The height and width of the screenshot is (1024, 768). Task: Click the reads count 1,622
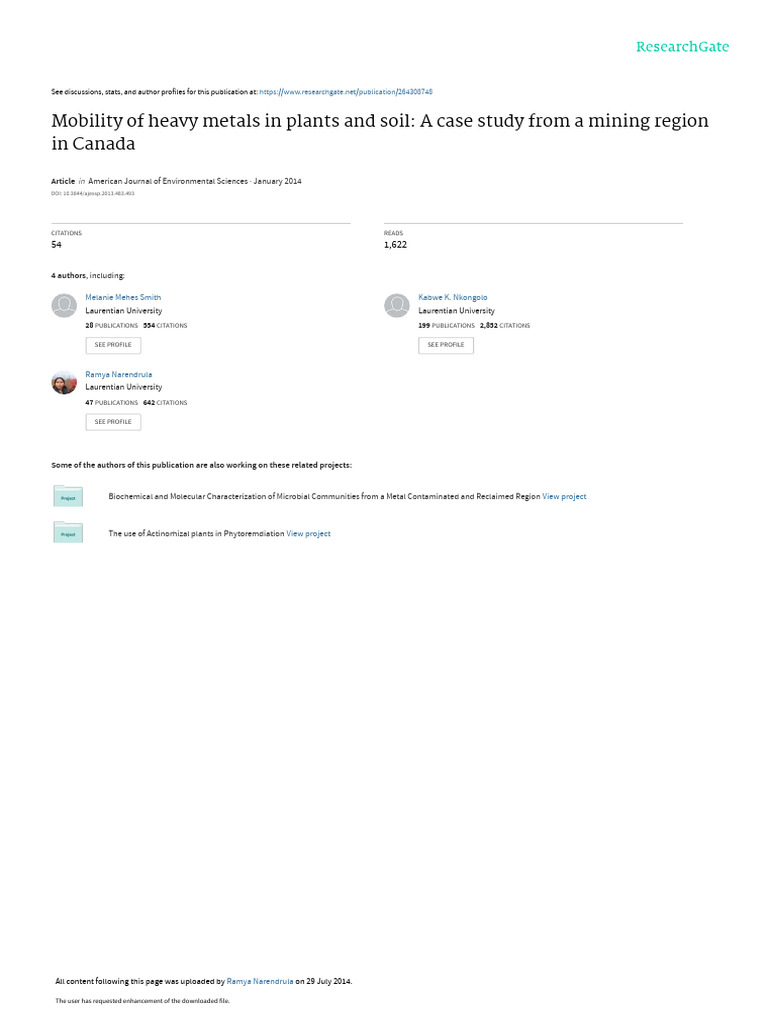coord(395,244)
